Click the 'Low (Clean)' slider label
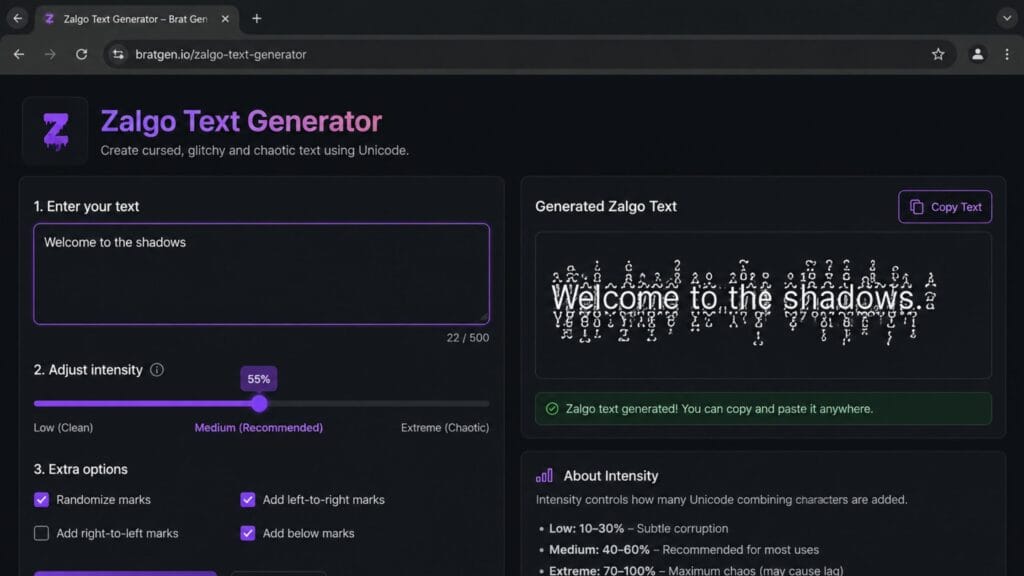The height and width of the screenshot is (576, 1024). [63, 428]
